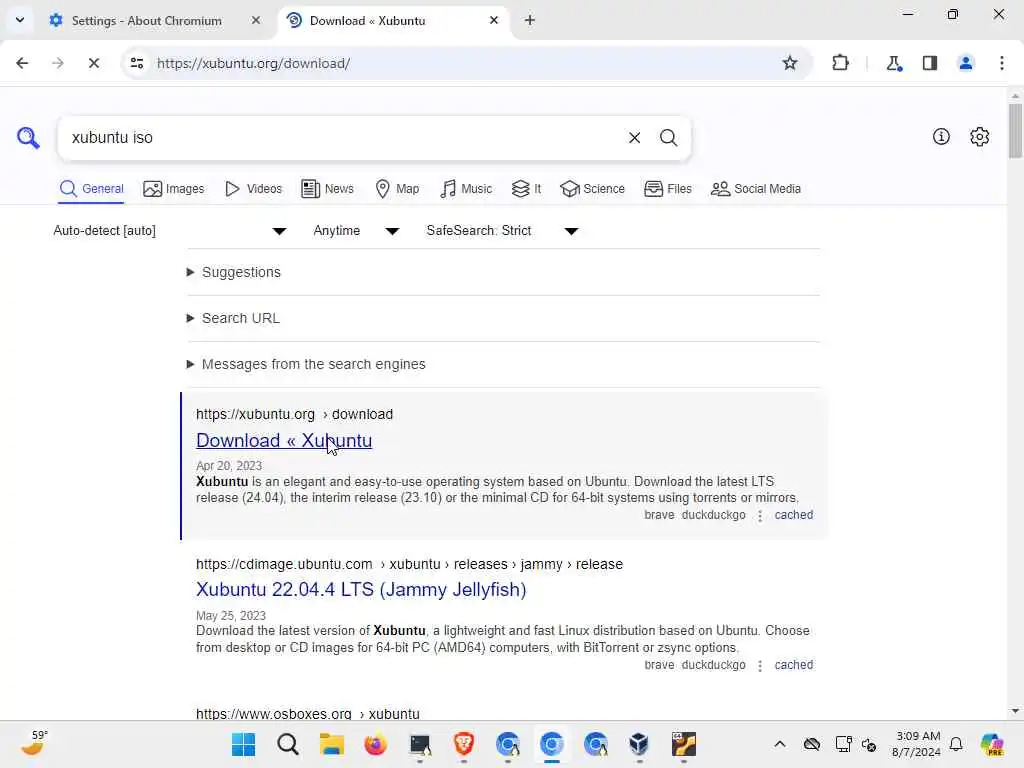
Task: Switch to Science search category
Action: 592,189
